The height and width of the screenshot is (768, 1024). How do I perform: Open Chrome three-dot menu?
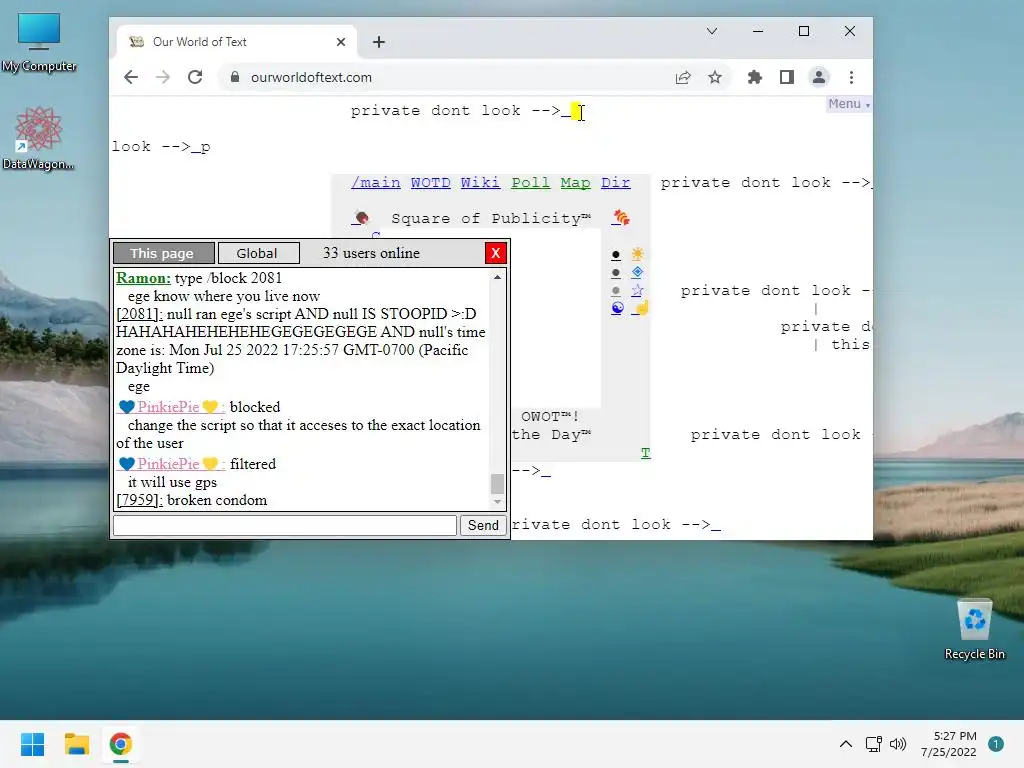coord(851,77)
